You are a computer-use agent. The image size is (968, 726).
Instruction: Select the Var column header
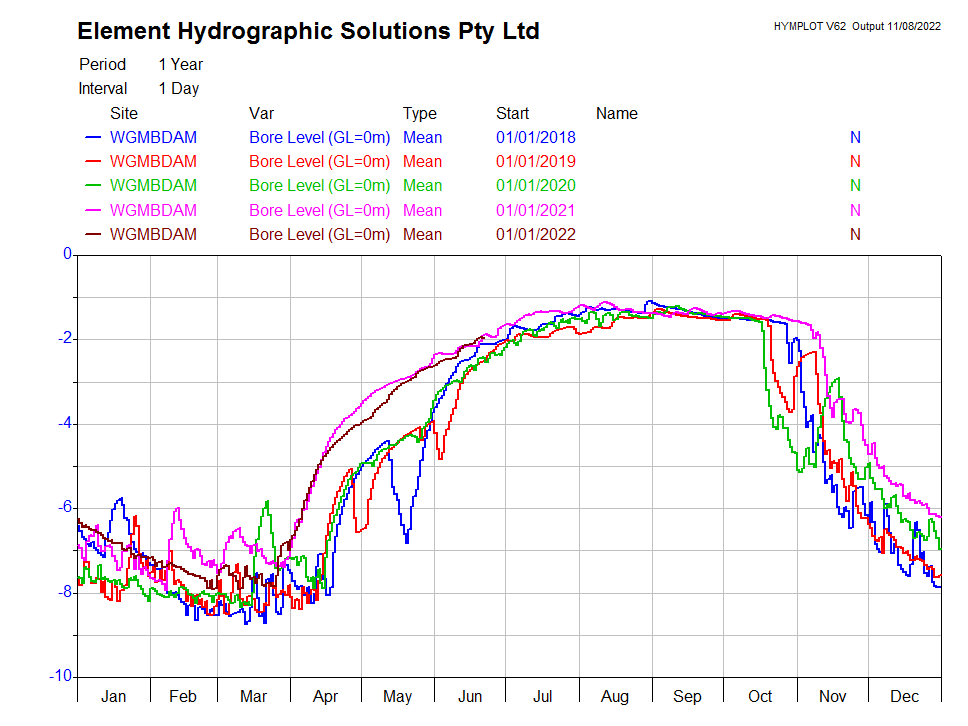tap(261, 113)
